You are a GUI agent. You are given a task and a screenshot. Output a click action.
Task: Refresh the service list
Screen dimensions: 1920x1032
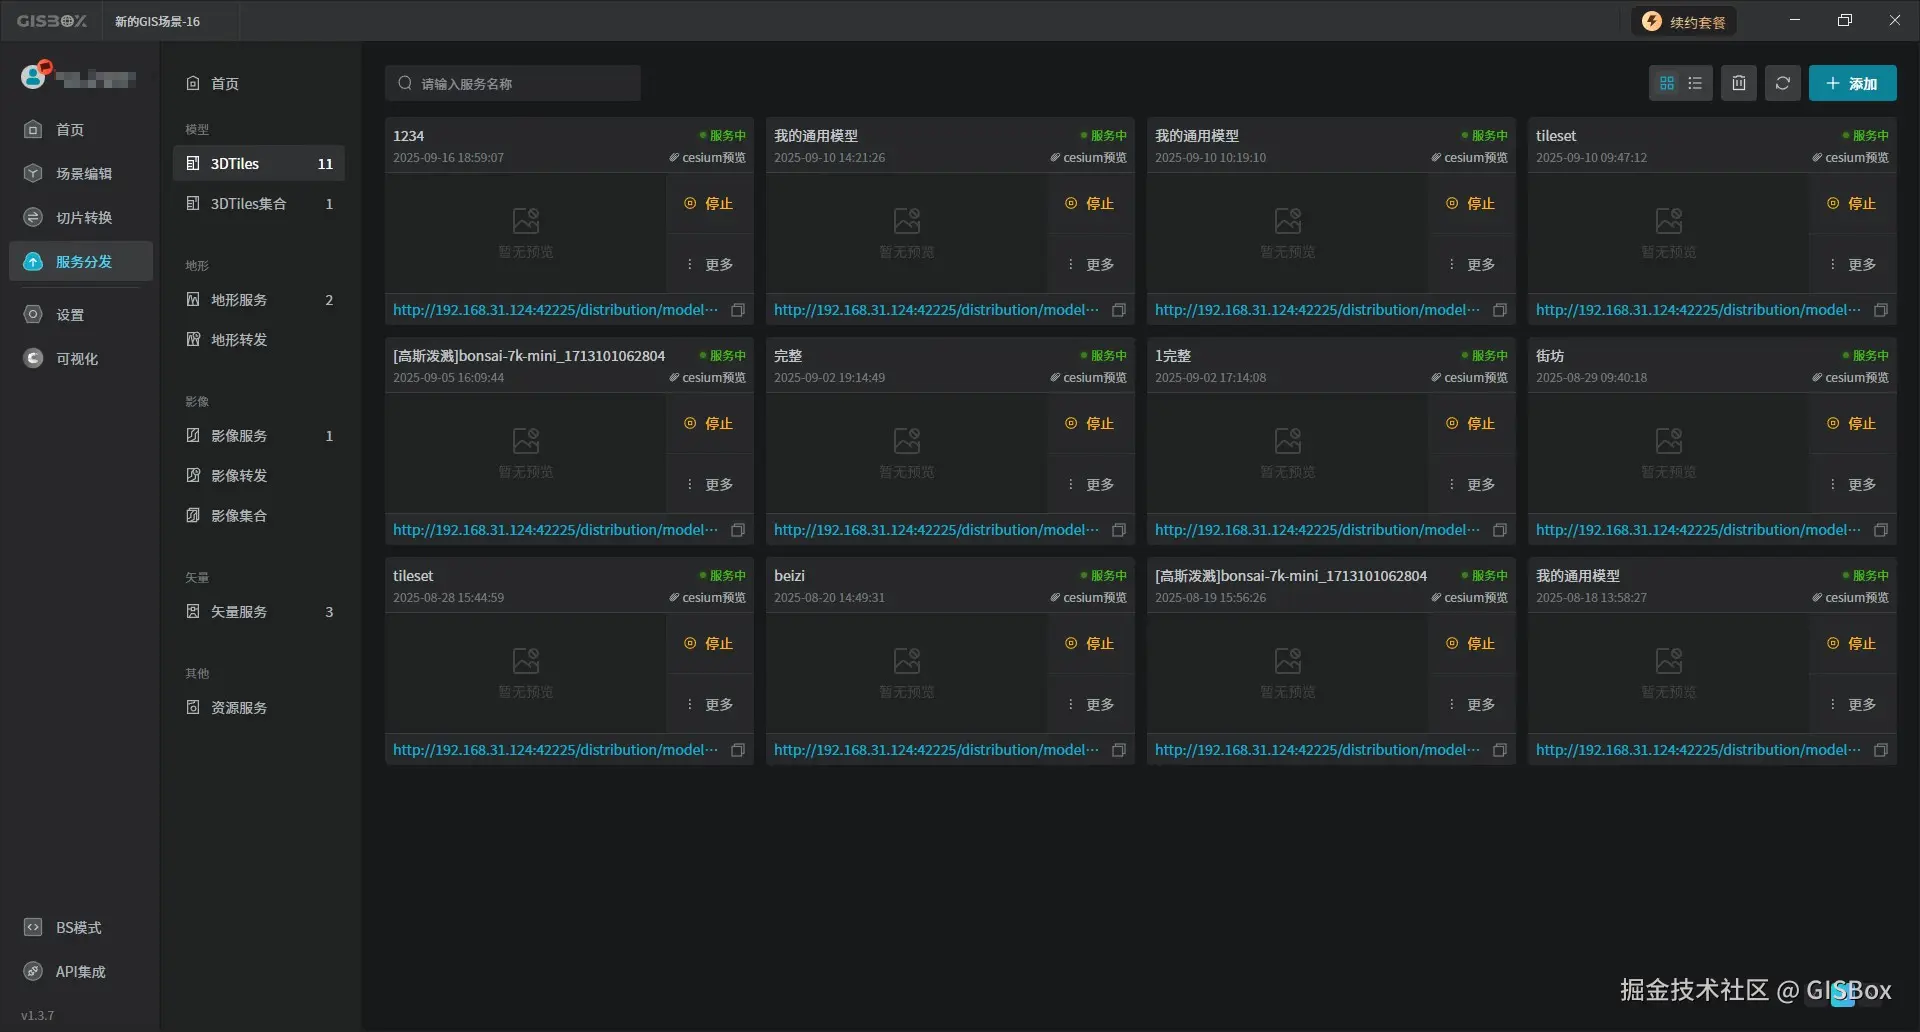(1783, 84)
